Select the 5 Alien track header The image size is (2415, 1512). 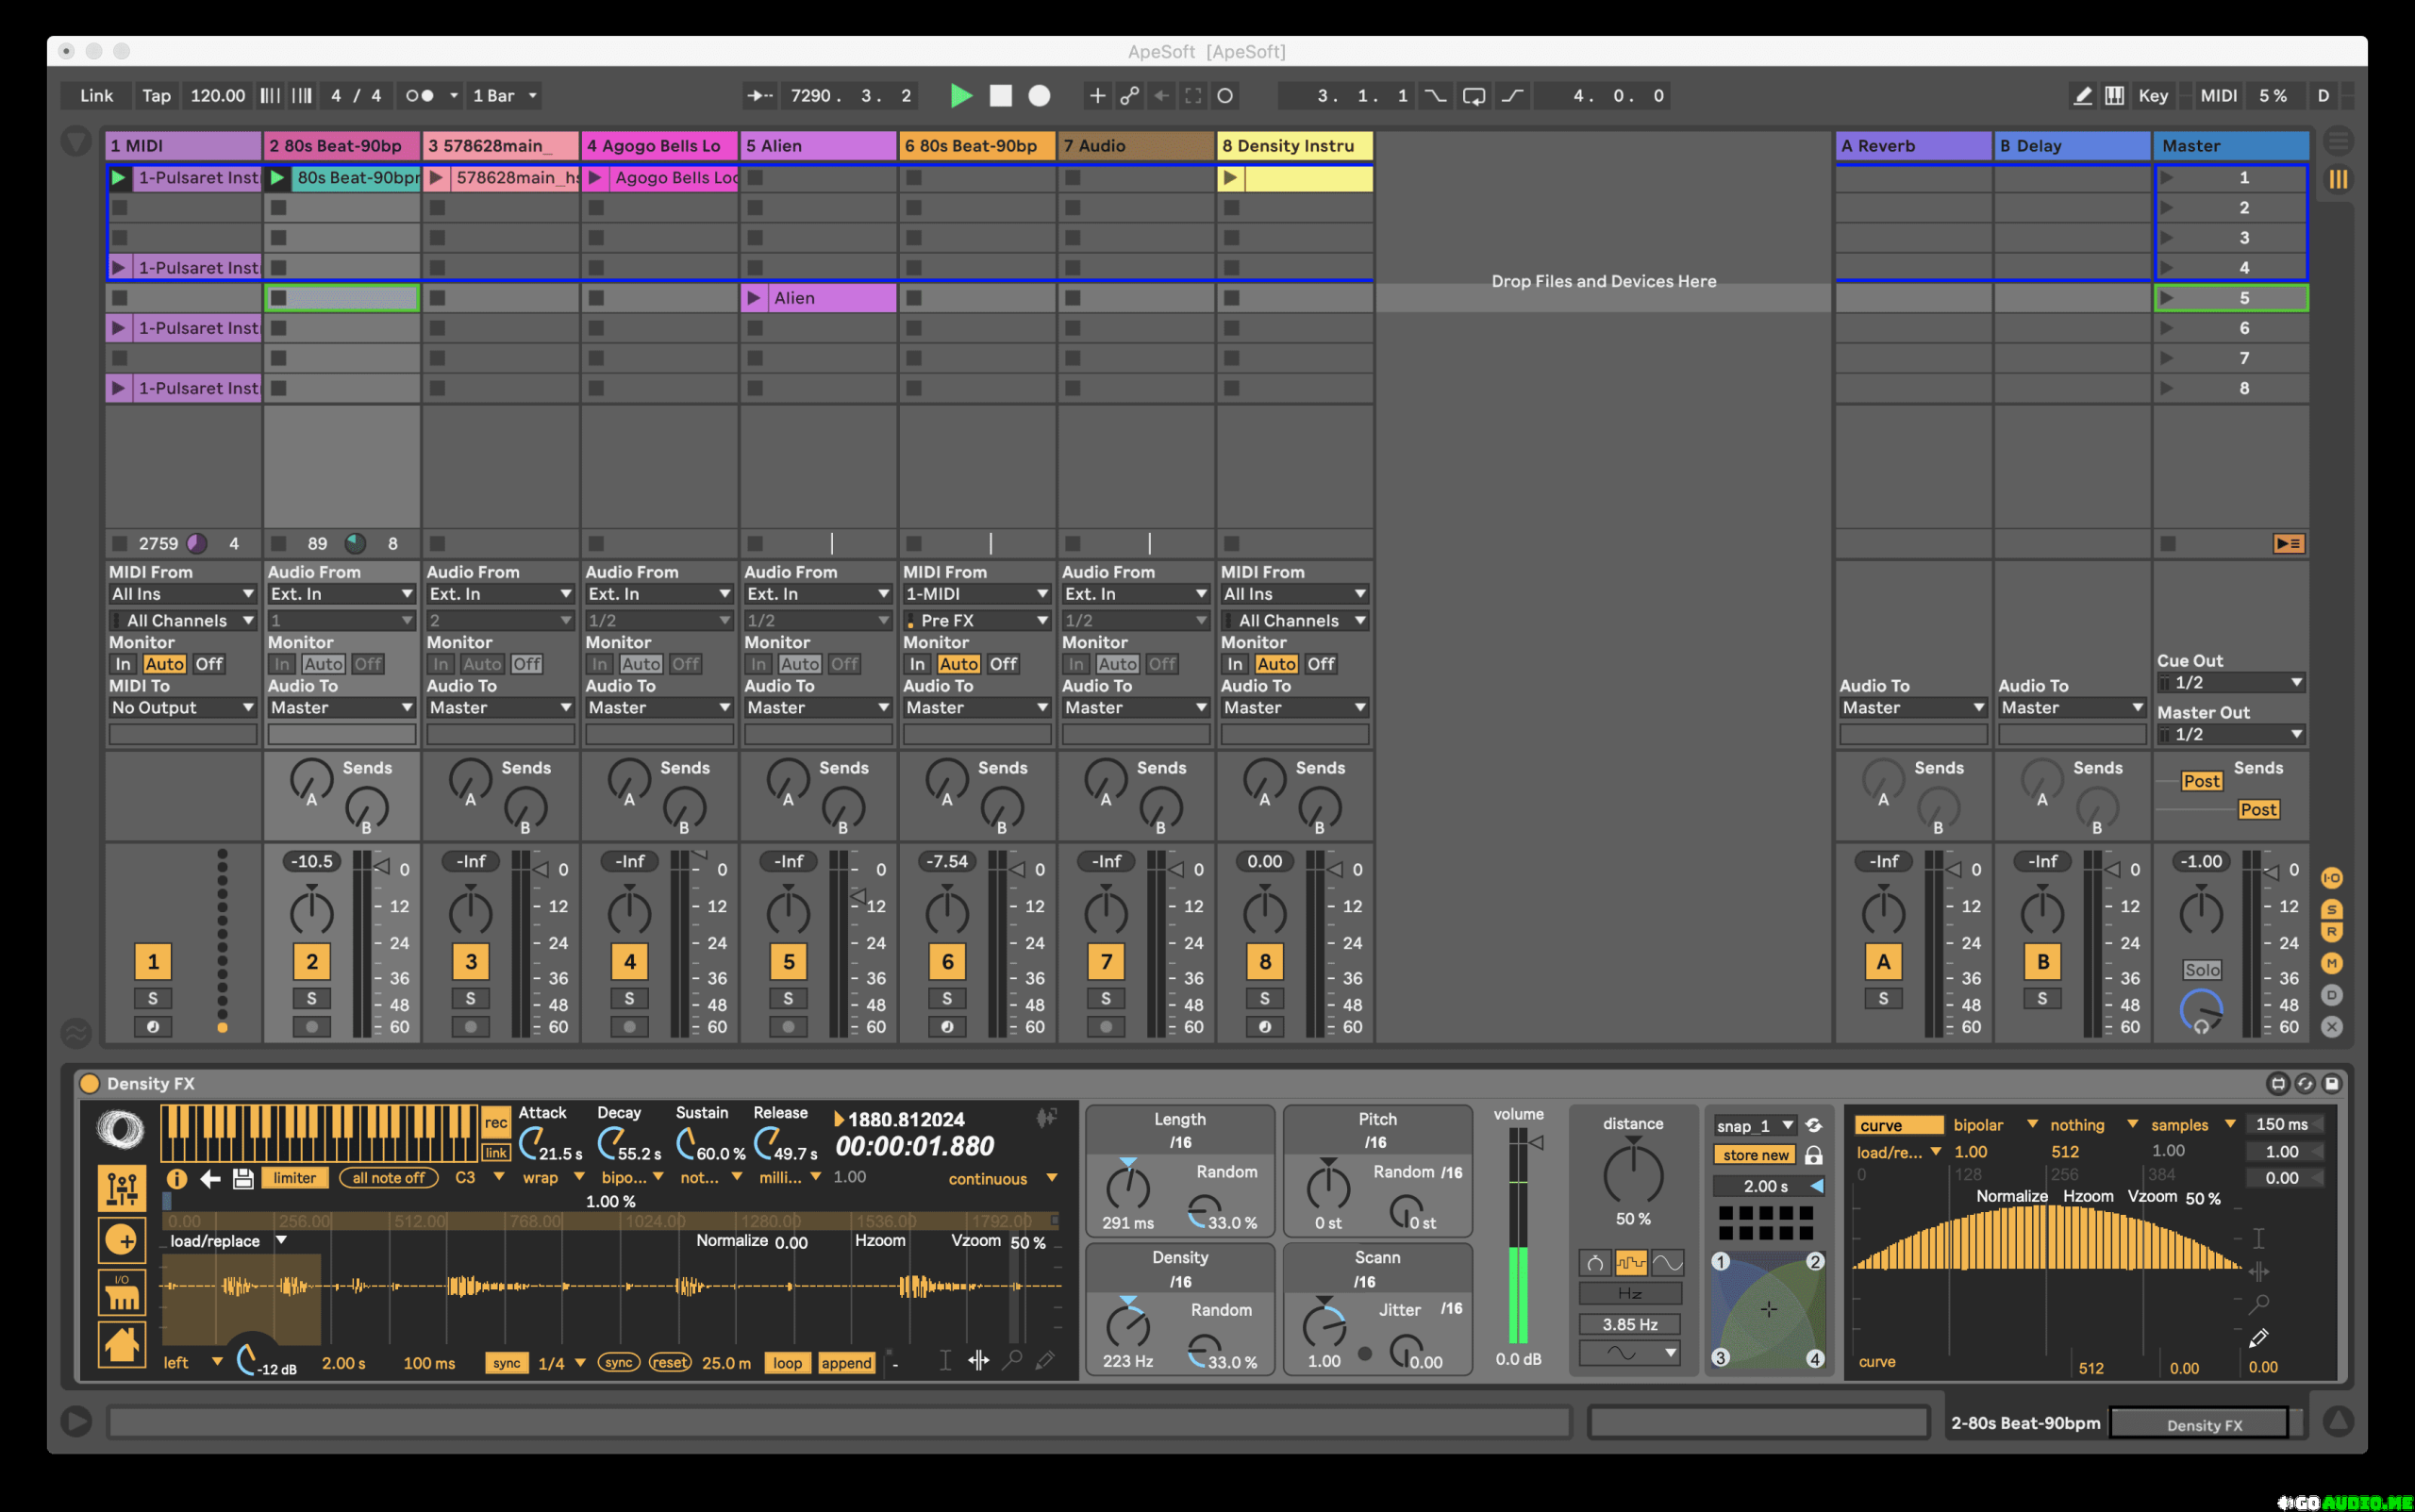[817, 146]
